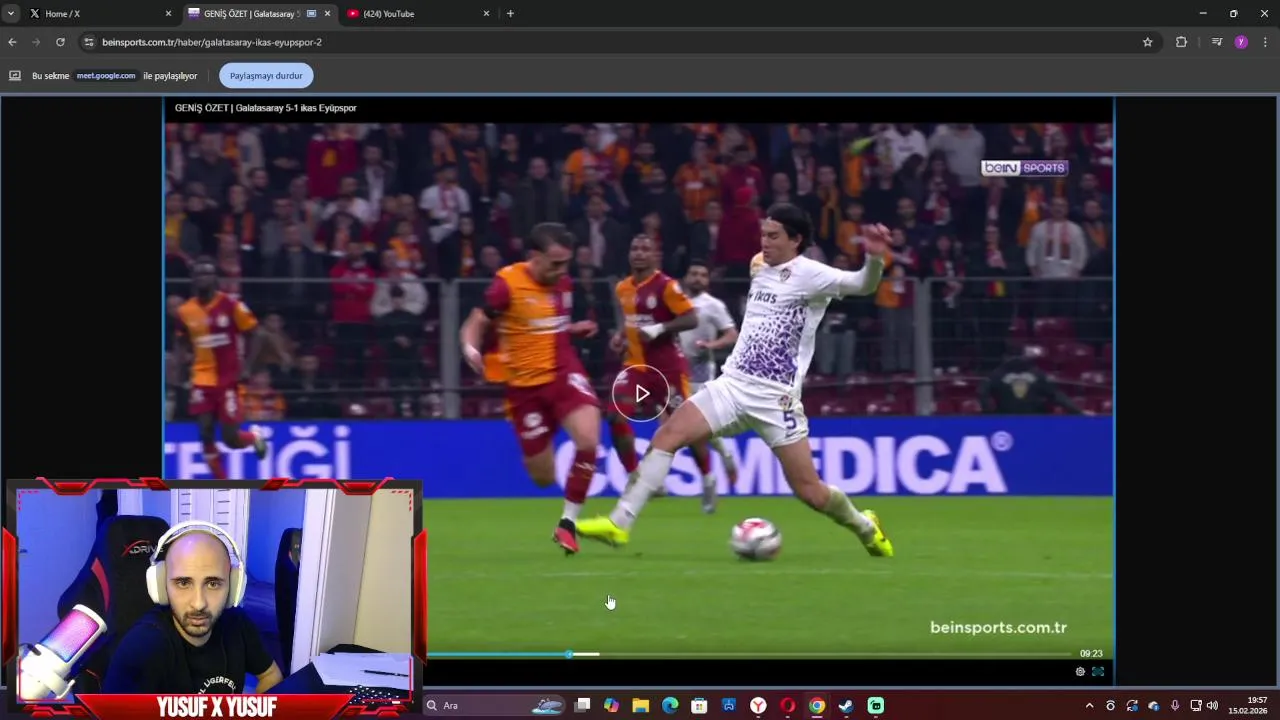Expand the tab search dropdown
Screen dimensions: 1280x720
tap(10, 14)
